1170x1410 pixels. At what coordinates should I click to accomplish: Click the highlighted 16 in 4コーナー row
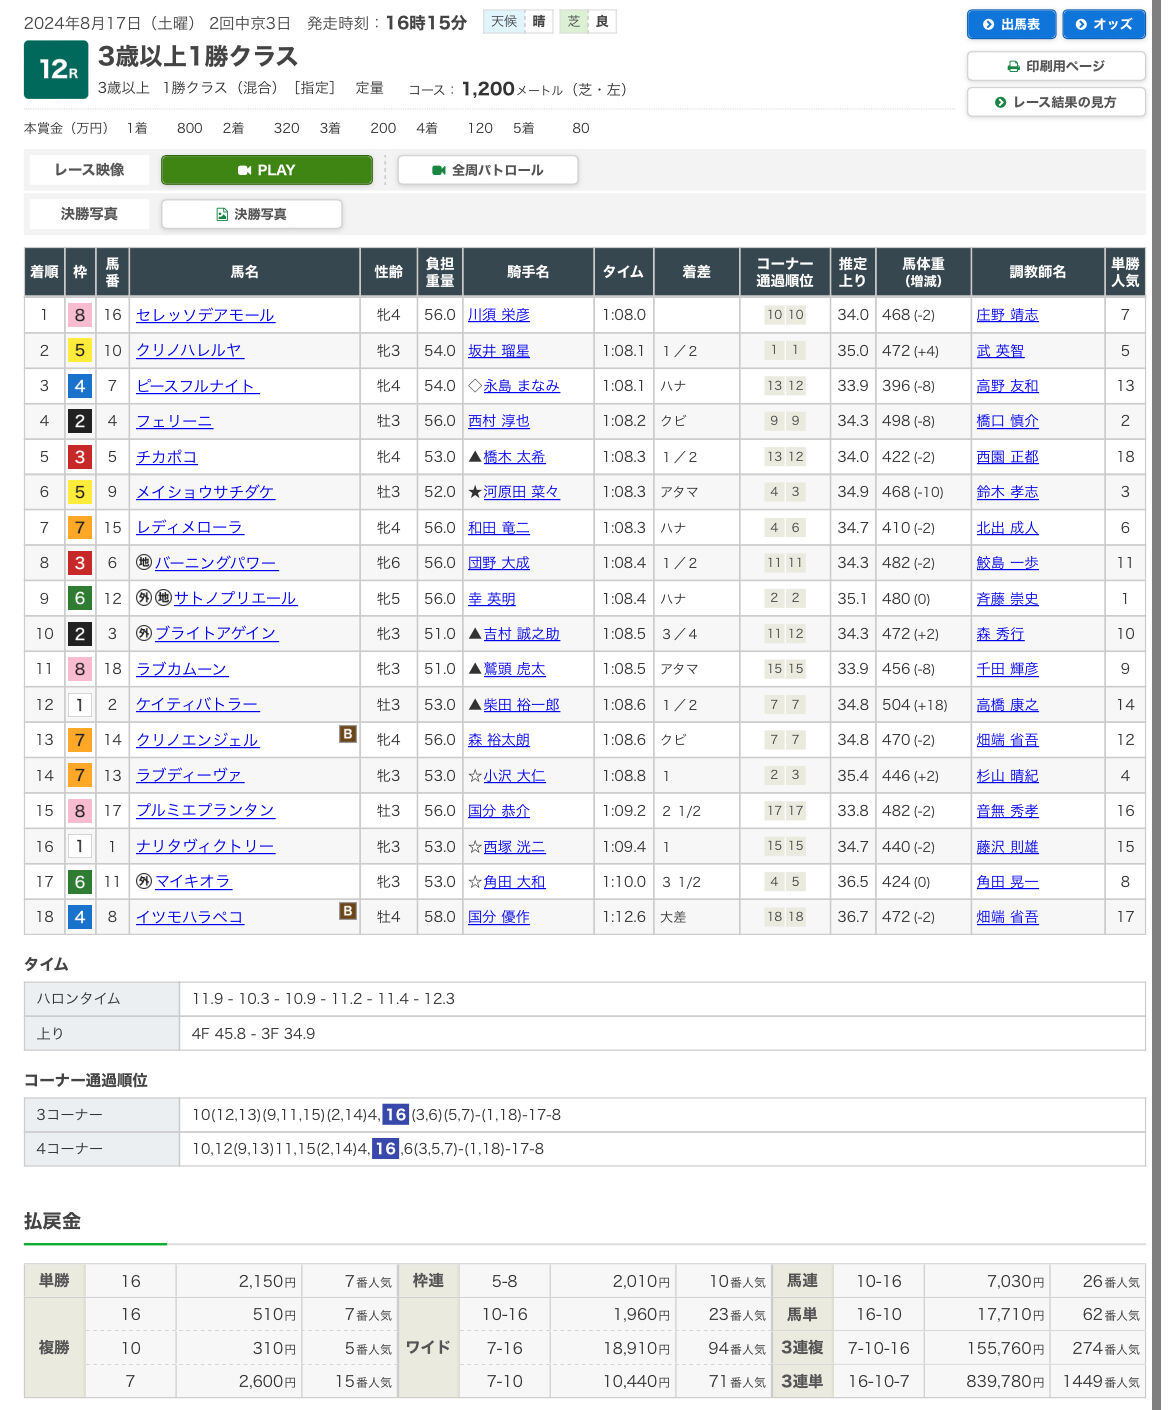tap(385, 1149)
